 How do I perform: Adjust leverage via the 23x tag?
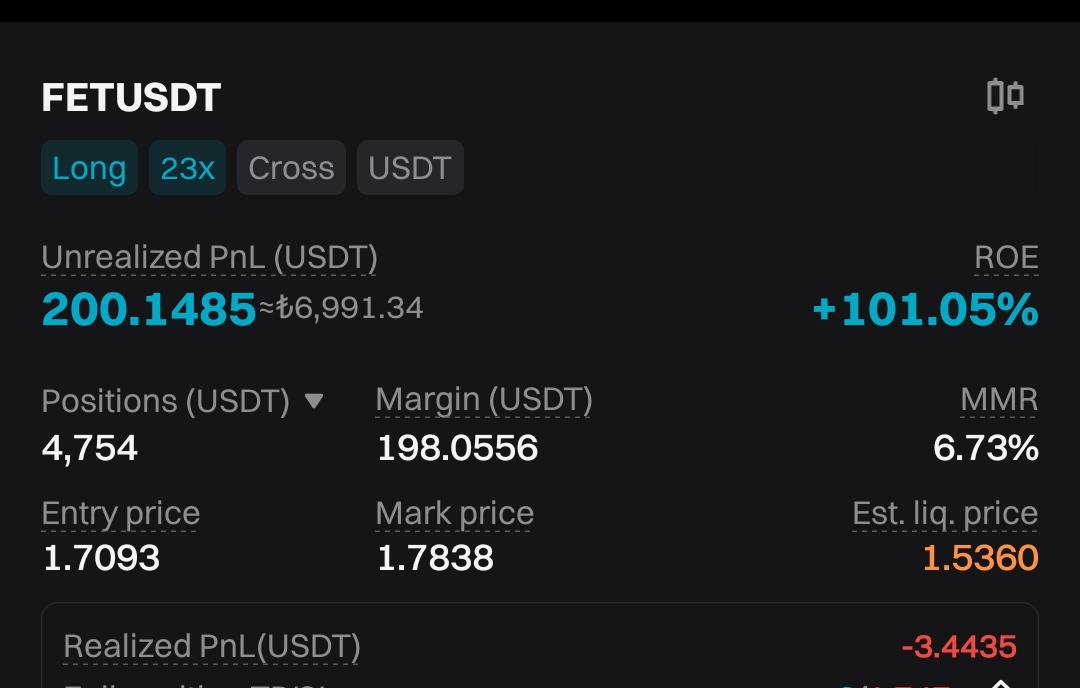click(x=187, y=167)
